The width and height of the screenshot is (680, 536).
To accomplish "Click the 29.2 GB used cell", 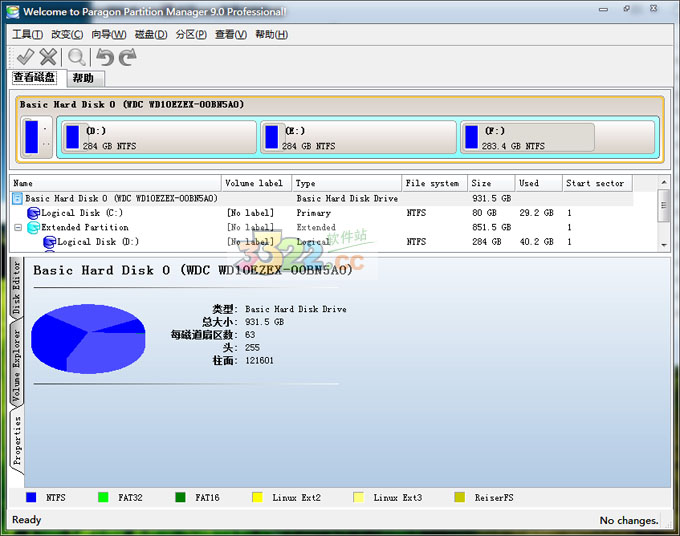I will pyautogui.click(x=536, y=213).
